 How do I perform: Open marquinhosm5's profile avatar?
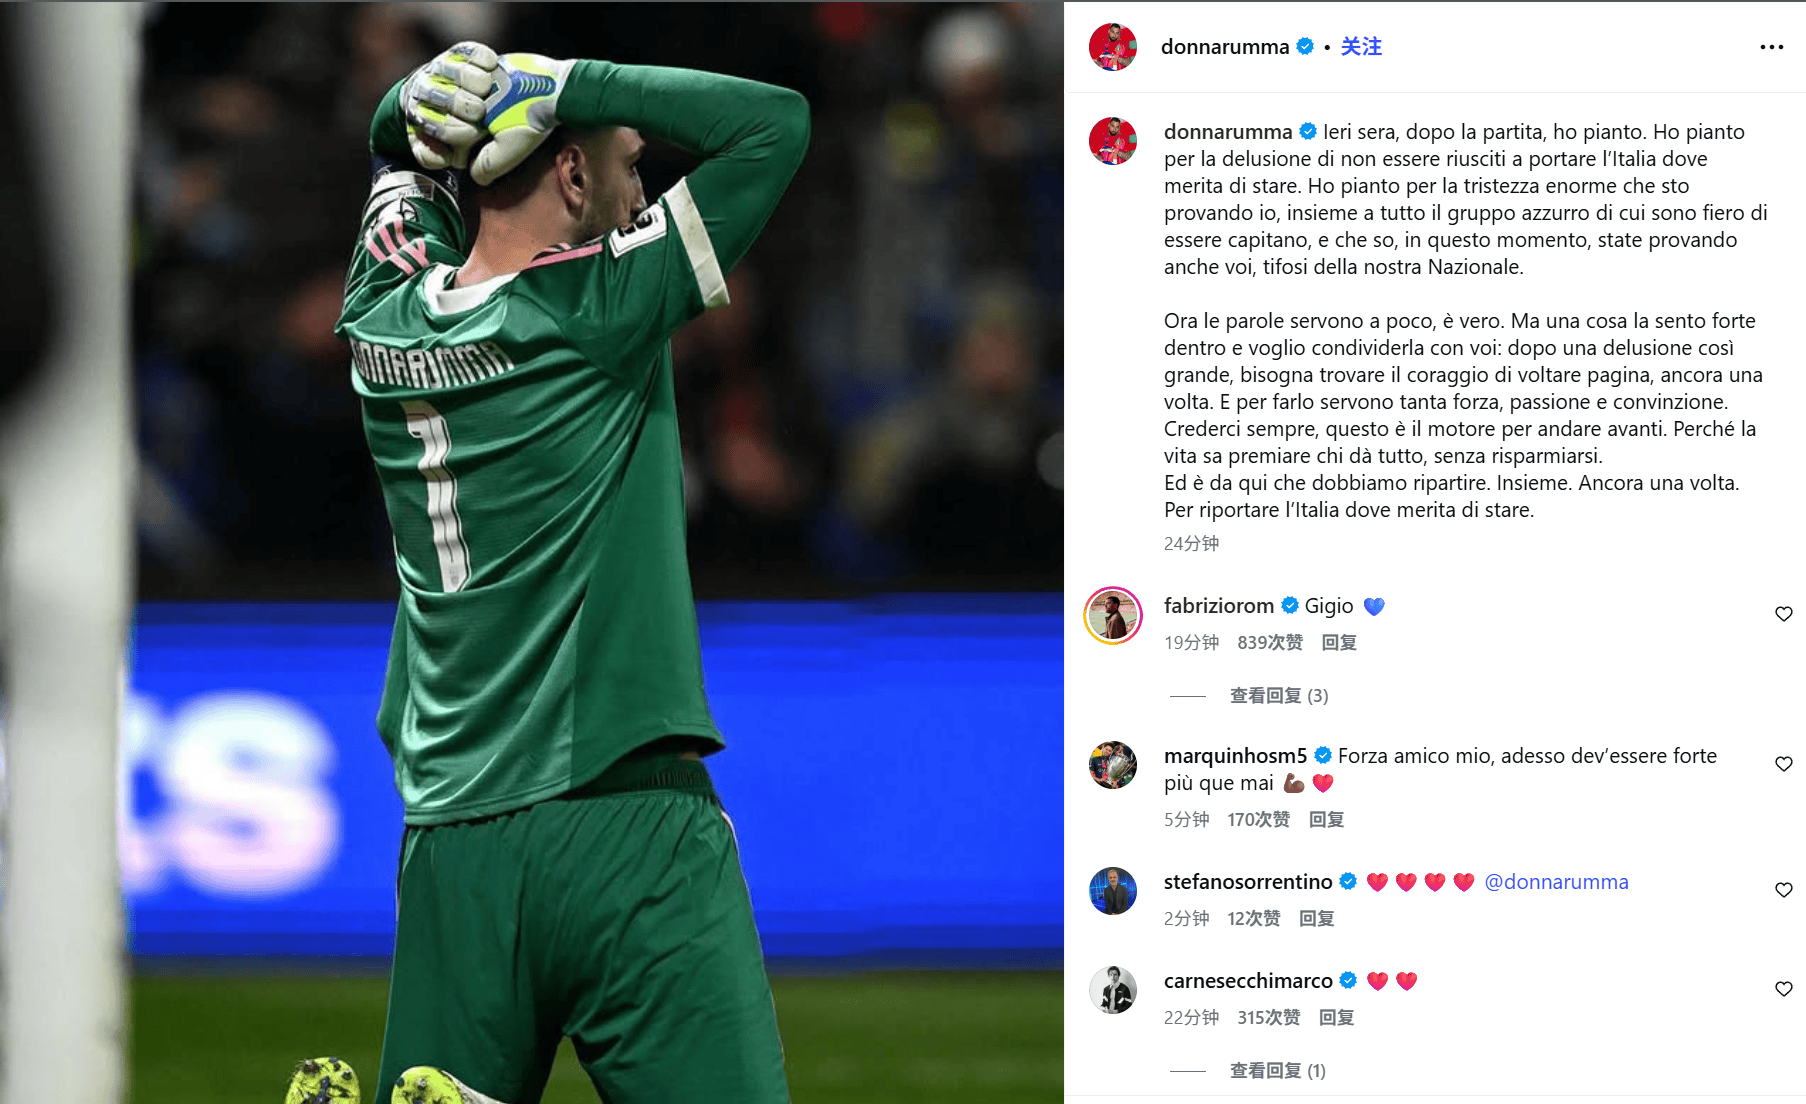(1113, 765)
